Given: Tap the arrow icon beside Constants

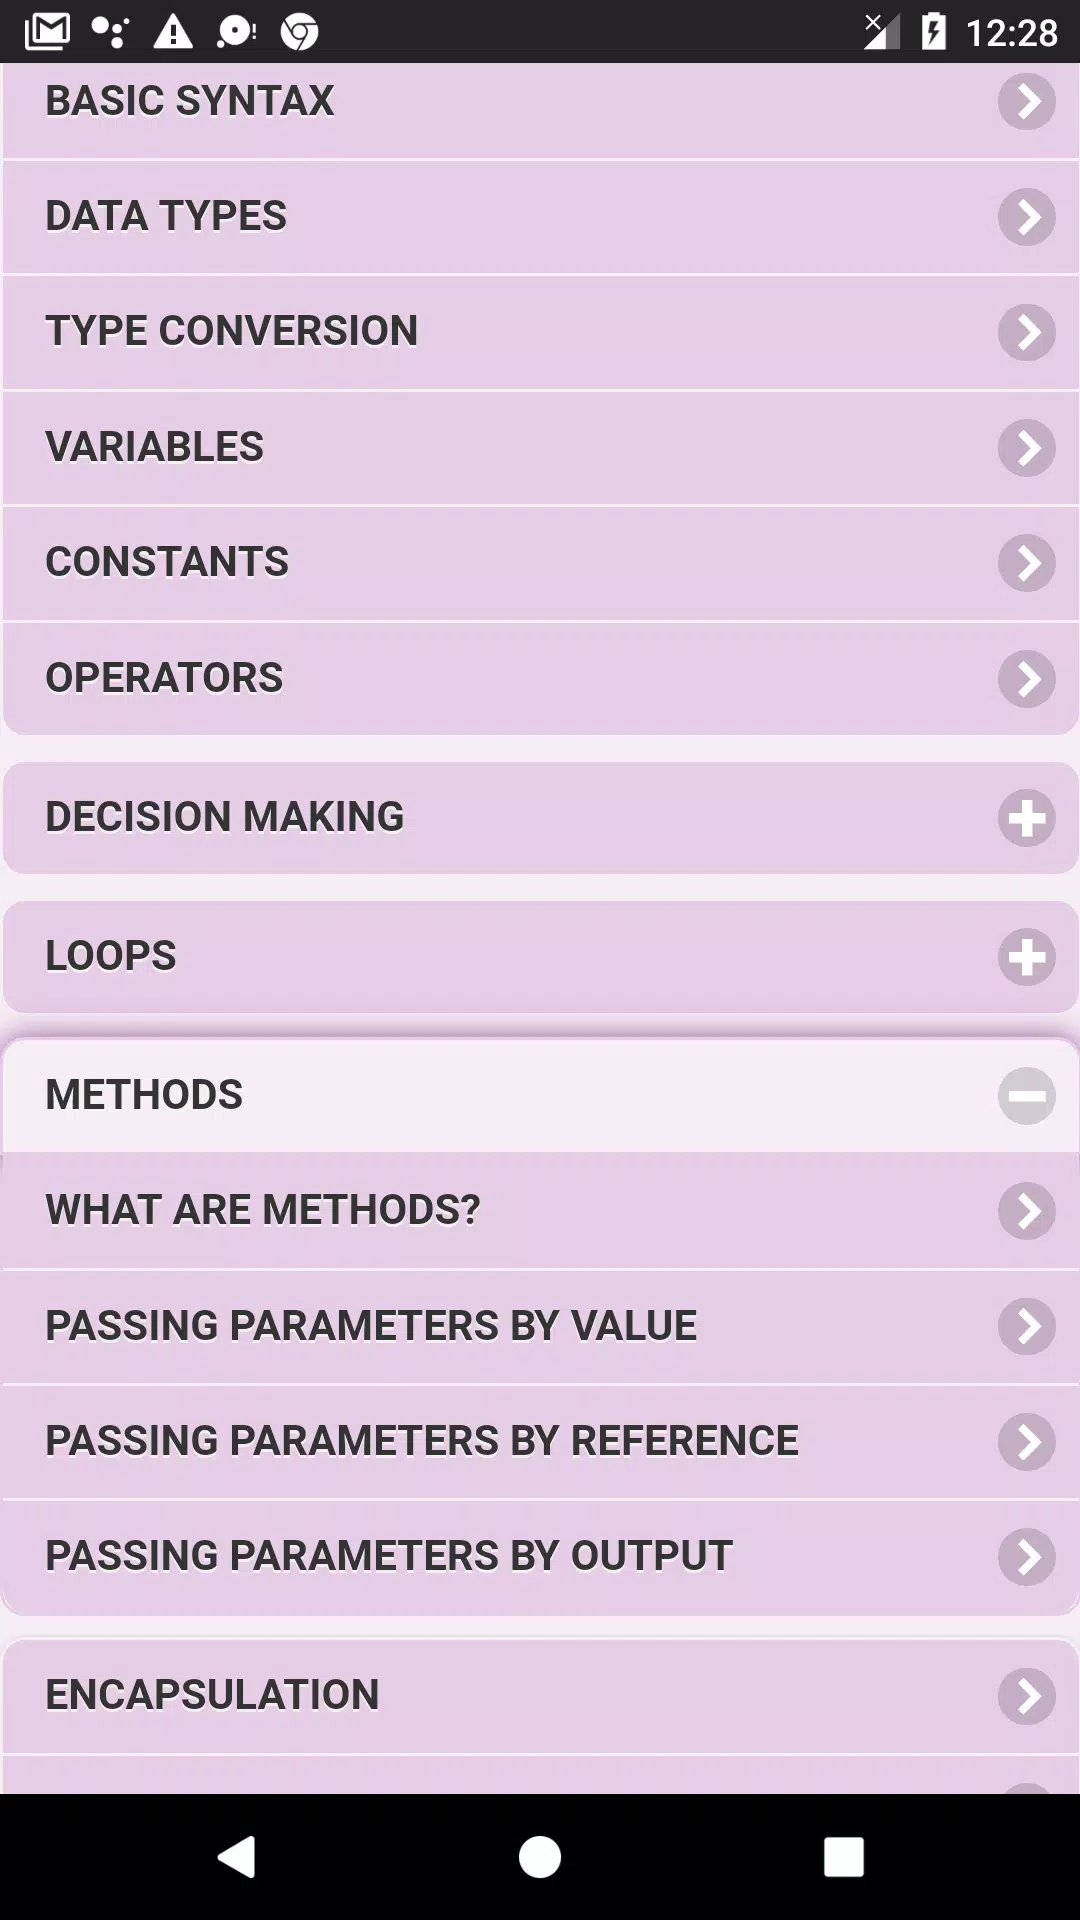Looking at the screenshot, I should click(x=1026, y=564).
